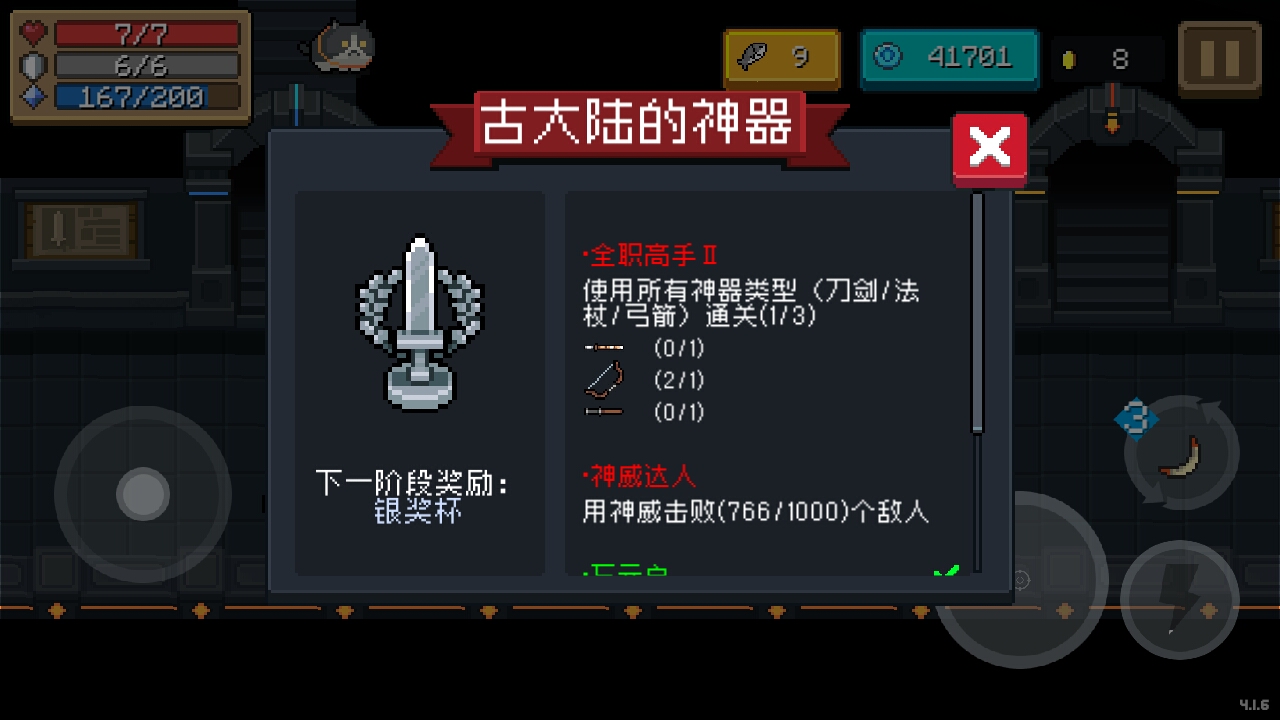Tap the green checkmark on completed achievement
The height and width of the screenshot is (720, 1280).
[946, 573]
